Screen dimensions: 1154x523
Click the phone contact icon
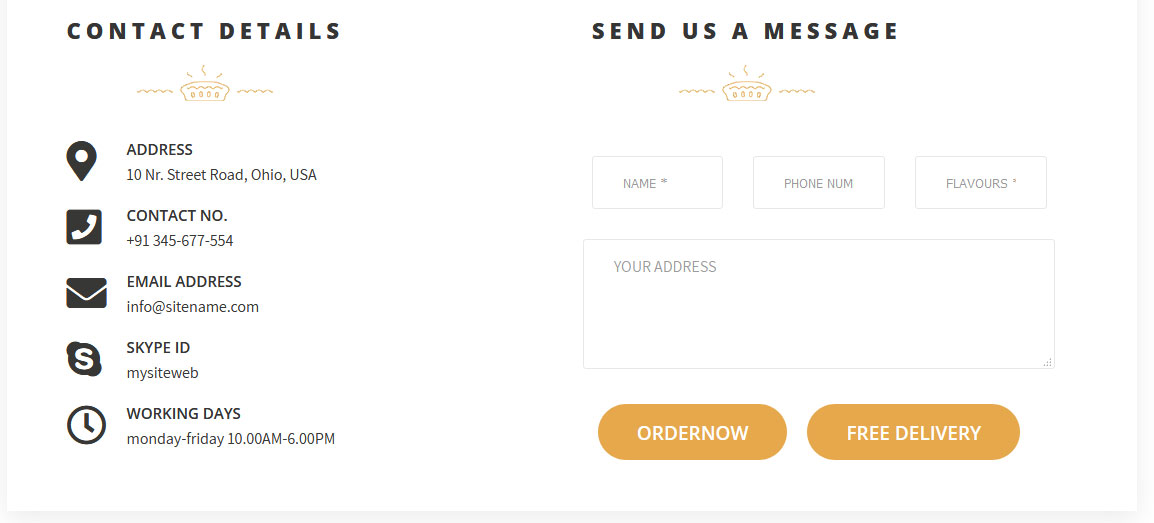coord(84,227)
